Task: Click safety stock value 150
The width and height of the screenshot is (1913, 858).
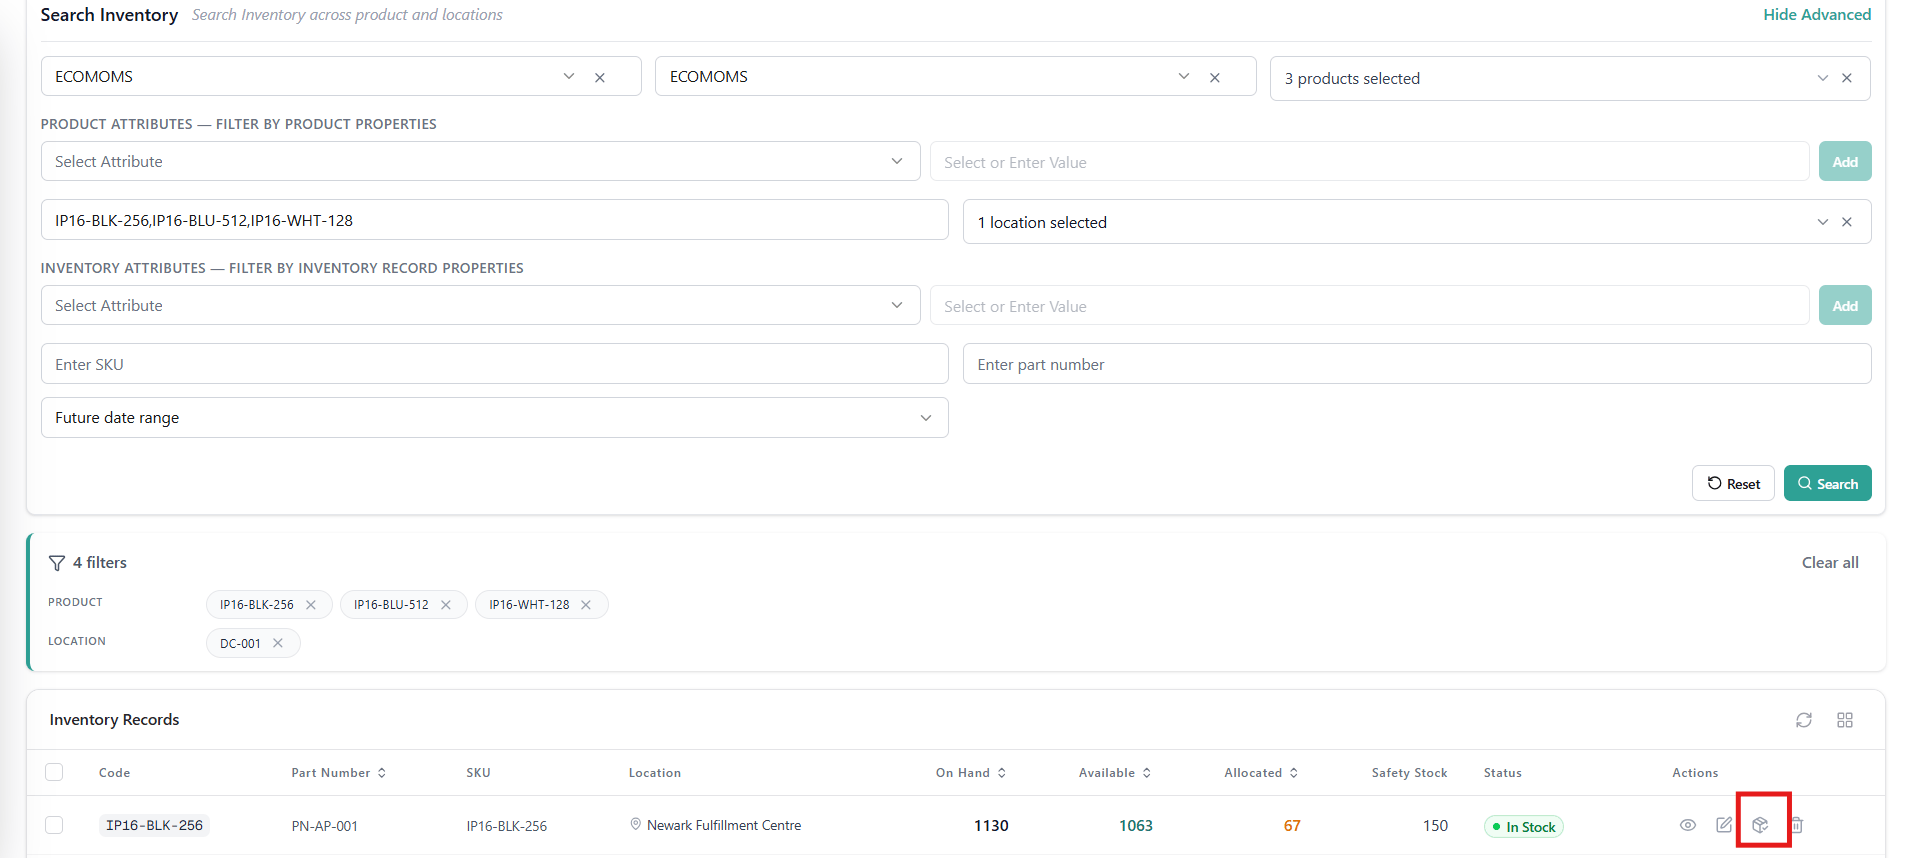Action: point(1435,825)
